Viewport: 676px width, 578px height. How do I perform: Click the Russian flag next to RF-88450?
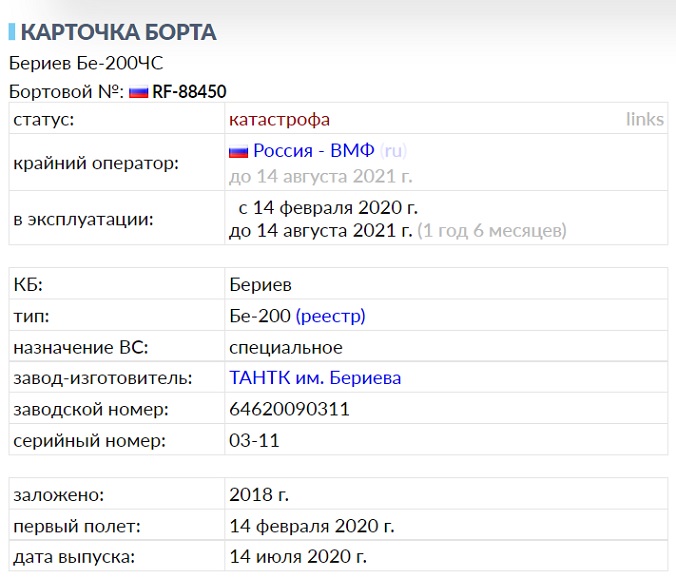[x=138, y=92]
